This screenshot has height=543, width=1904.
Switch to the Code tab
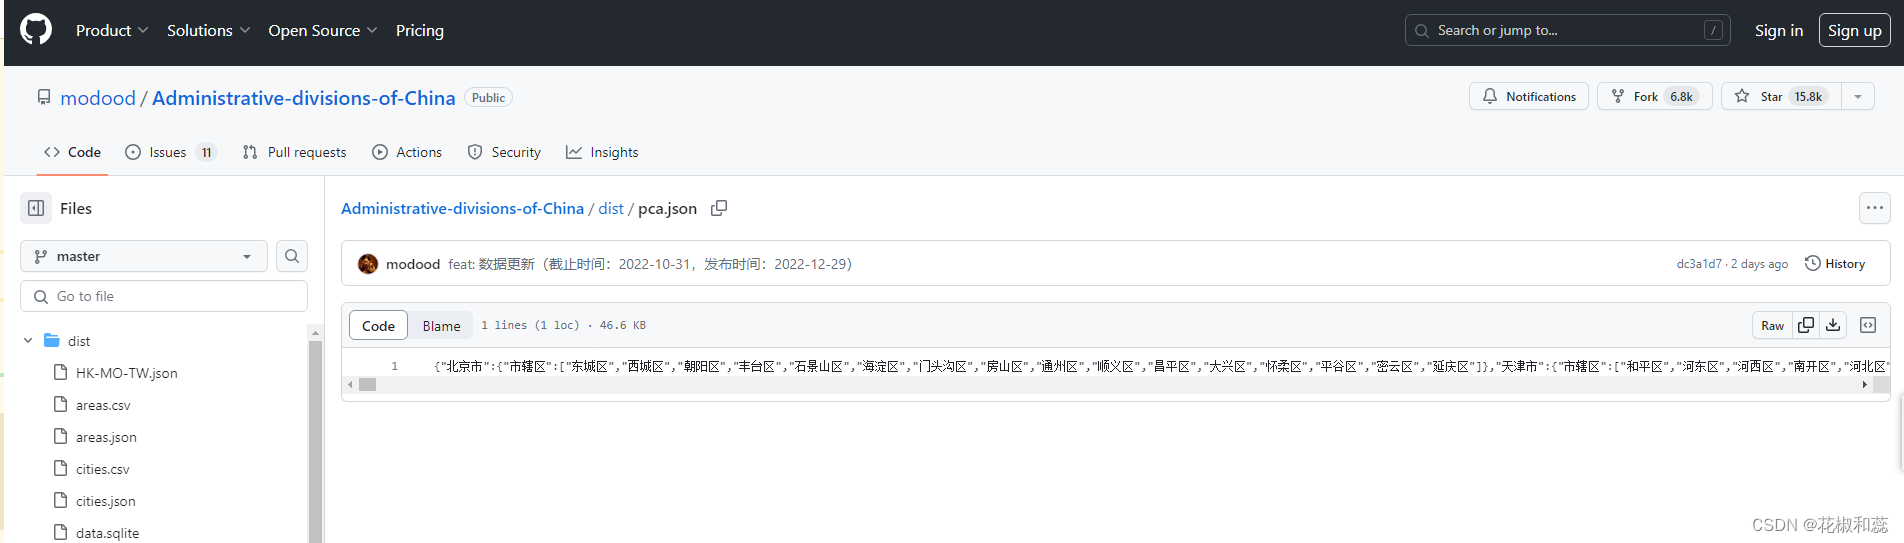point(72,152)
